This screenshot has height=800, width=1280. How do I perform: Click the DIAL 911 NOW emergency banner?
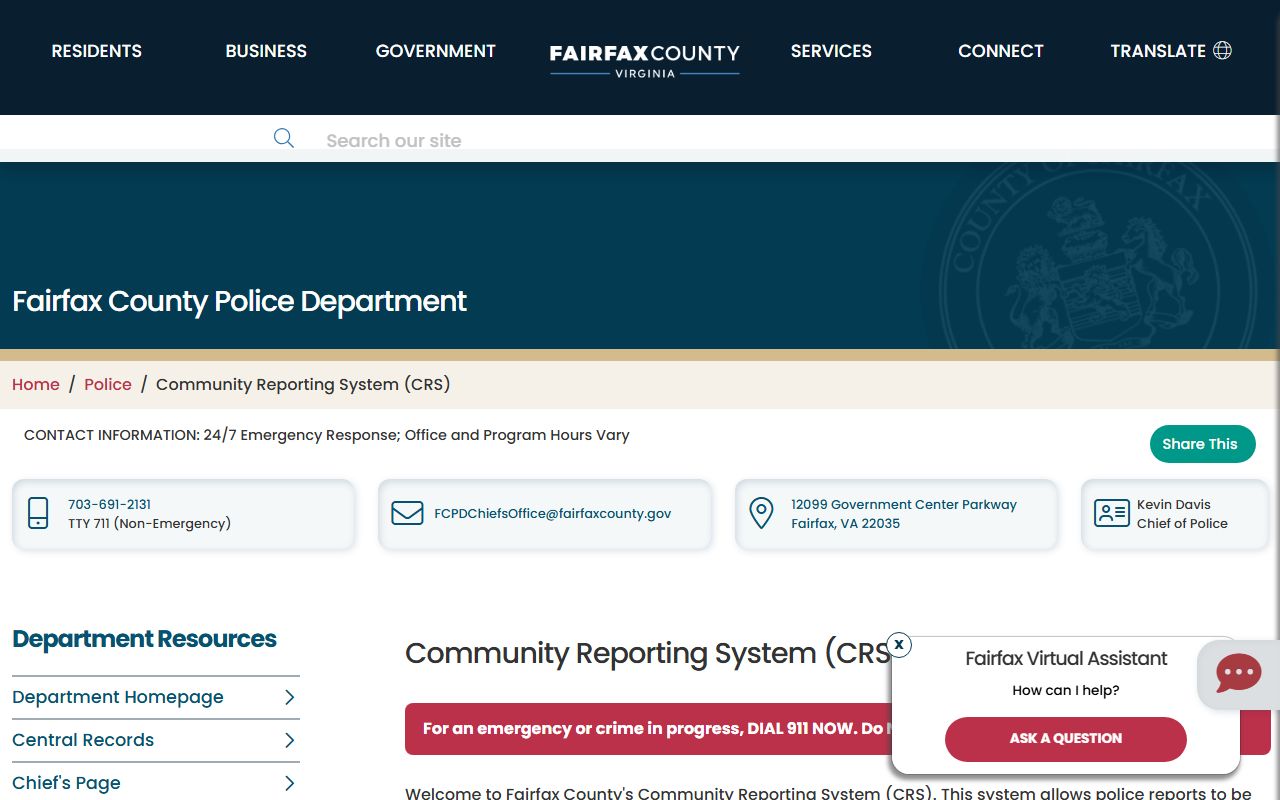click(648, 729)
